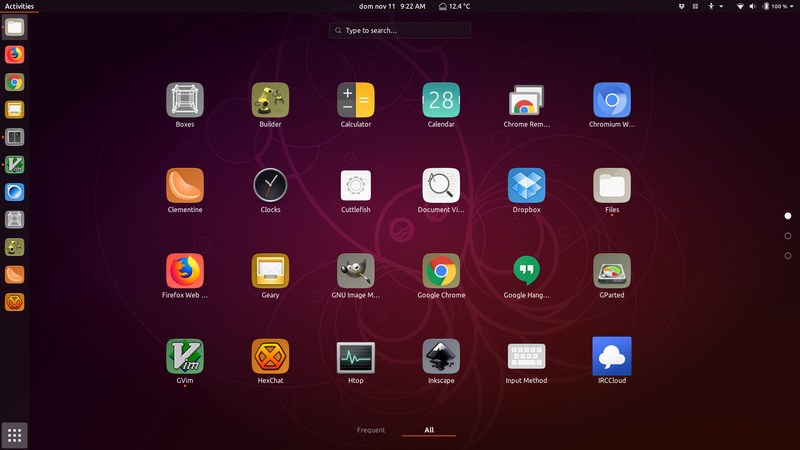Open the IRCCloud app
This screenshot has width=800, height=450.
(x=612, y=356)
